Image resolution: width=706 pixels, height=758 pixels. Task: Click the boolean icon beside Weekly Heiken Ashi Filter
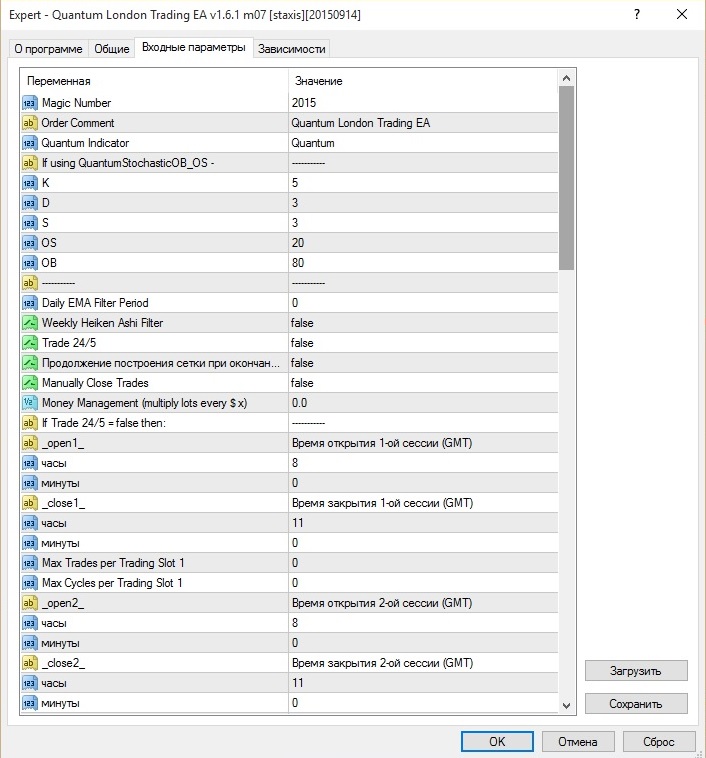(29, 323)
